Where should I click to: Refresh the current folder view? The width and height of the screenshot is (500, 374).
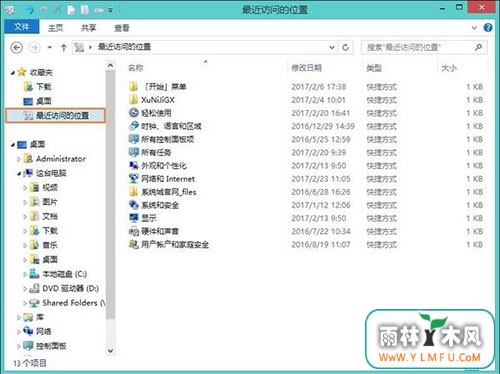[346, 47]
